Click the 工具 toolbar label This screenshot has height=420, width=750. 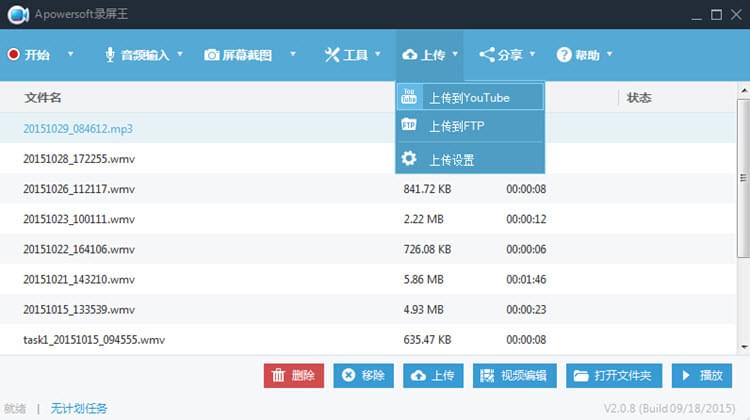[355, 55]
